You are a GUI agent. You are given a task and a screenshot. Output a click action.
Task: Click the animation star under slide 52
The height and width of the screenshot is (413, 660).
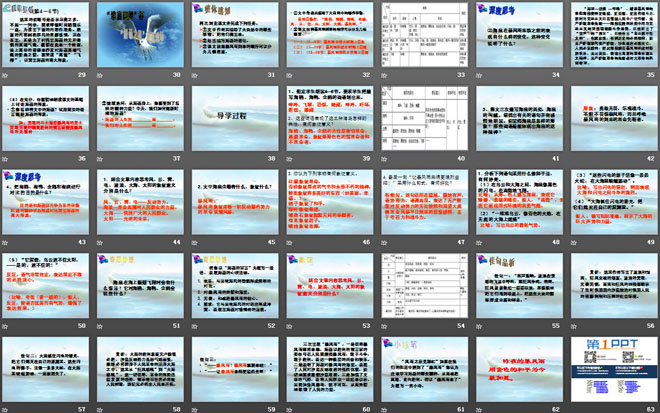(x=194, y=326)
